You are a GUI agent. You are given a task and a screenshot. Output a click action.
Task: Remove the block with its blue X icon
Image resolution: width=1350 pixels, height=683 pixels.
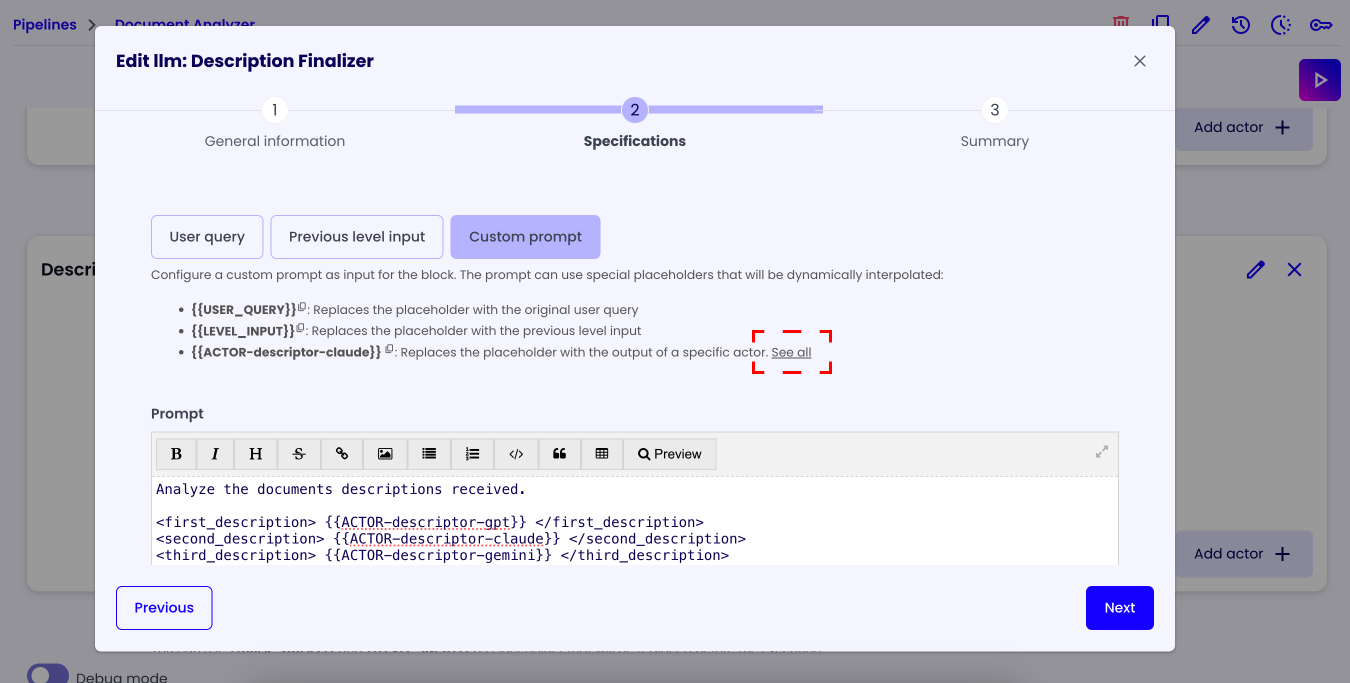pyautogui.click(x=1295, y=270)
